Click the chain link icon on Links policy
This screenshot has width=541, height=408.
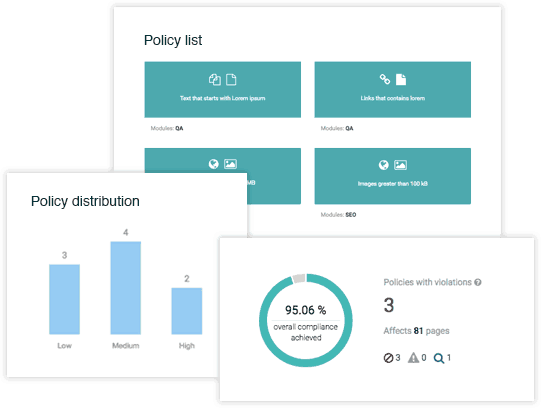(x=385, y=79)
